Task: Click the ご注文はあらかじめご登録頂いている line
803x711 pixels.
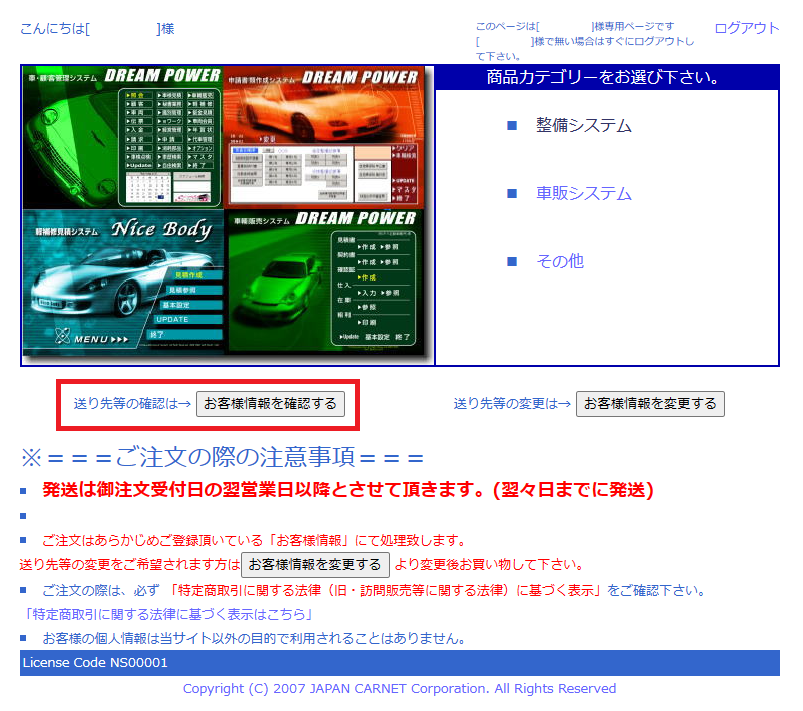Action: pos(254,540)
